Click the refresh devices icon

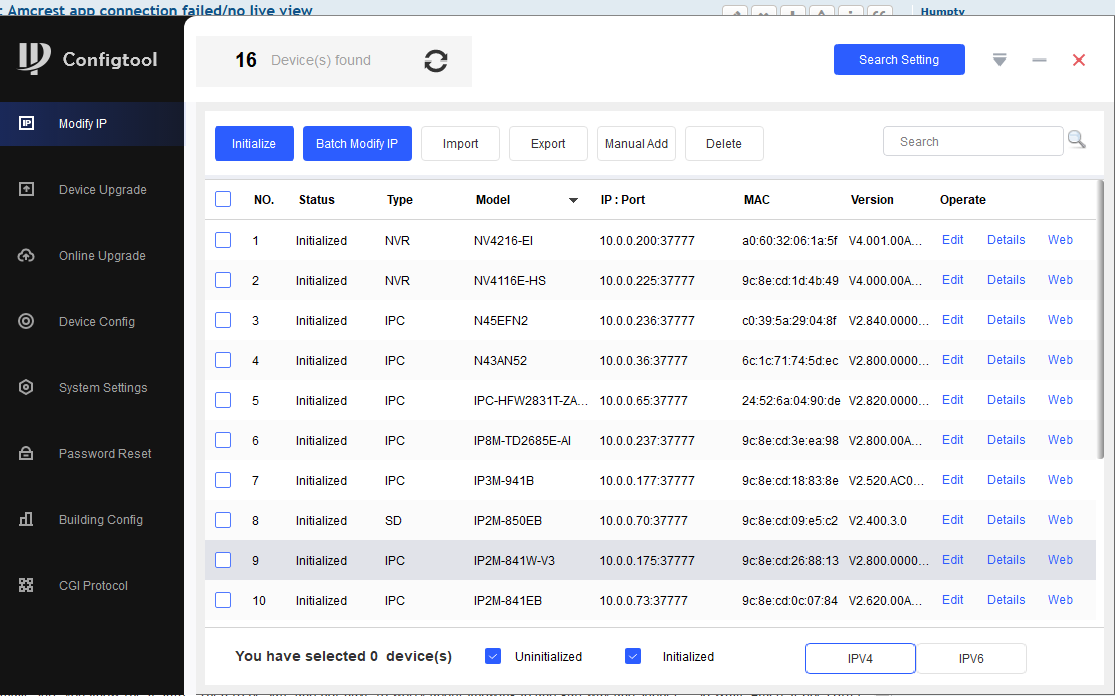click(436, 61)
